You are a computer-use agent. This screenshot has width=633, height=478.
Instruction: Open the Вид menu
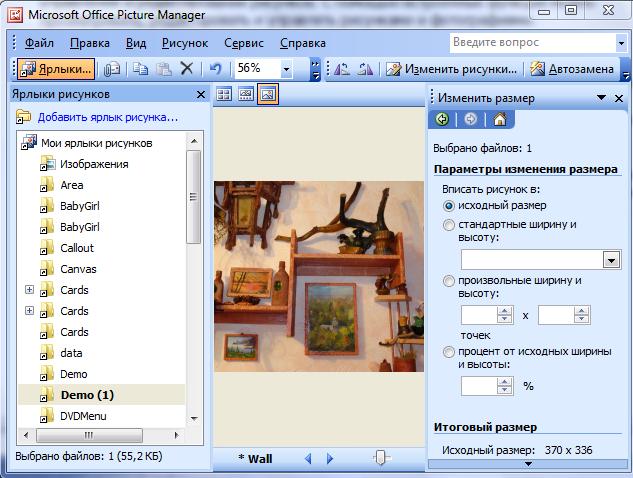136,43
